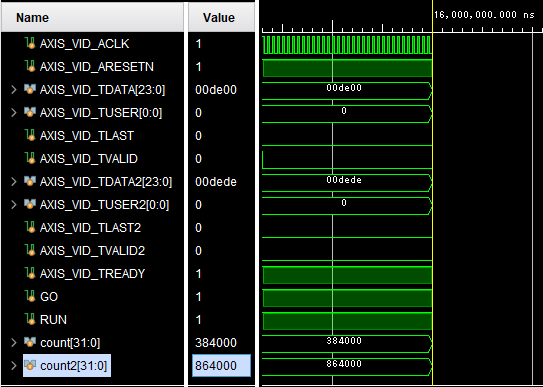Click the AXIS_VID_ARESETN signal icon
Image resolution: width=543 pixels, height=387 pixels.
tap(30, 66)
